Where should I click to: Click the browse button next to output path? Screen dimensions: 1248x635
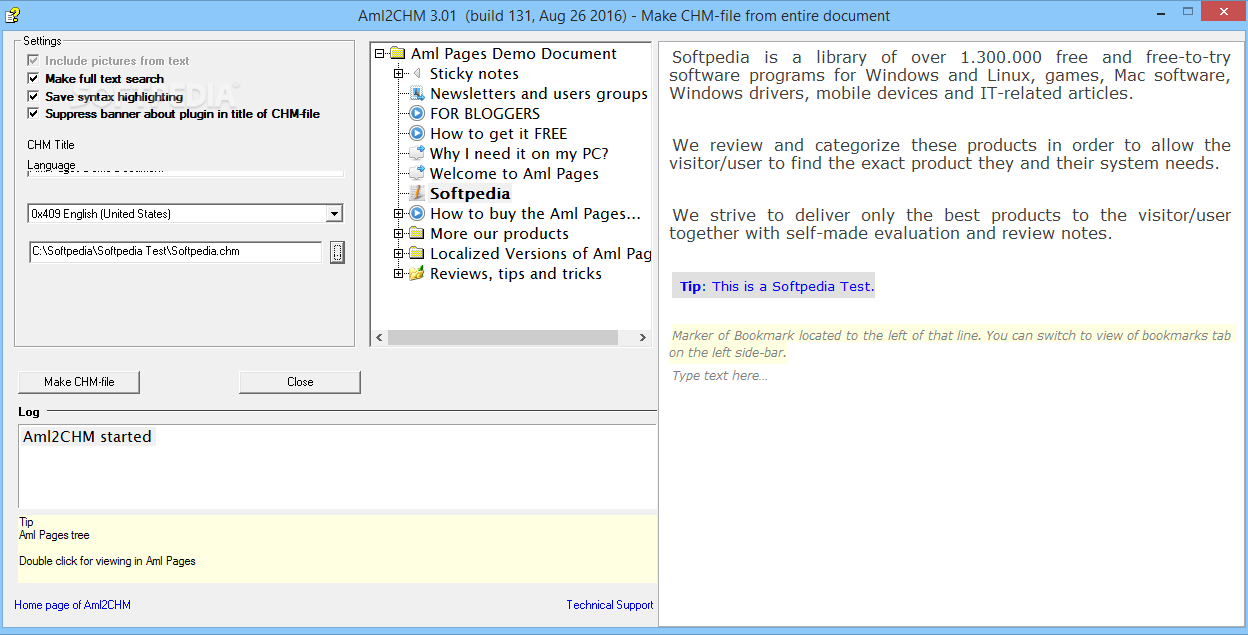(x=337, y=252)
